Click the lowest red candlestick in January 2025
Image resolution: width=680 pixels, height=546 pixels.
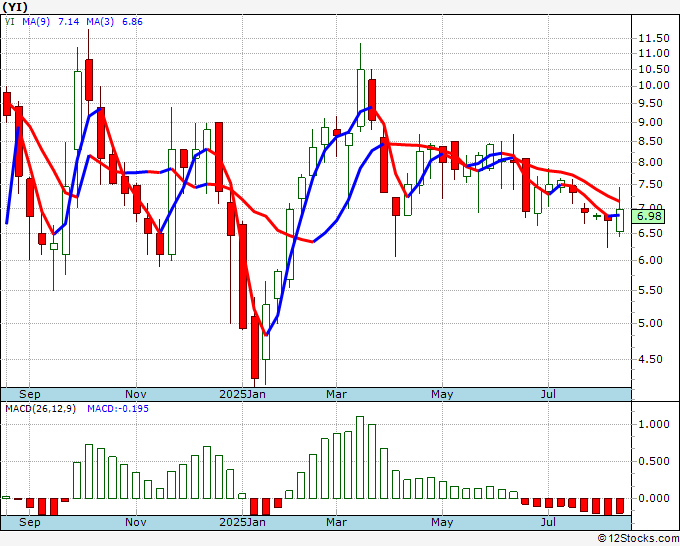pyautogui.click(x=255, y=347)
